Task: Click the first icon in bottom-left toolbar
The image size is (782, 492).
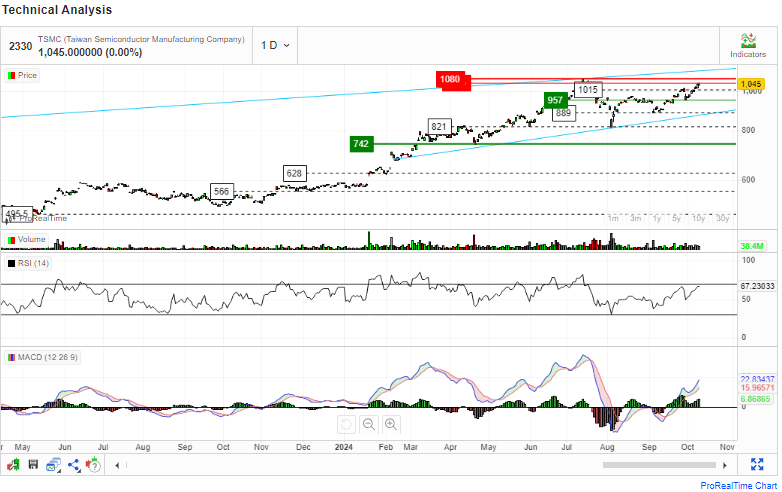Action: (x=13, y=465)
